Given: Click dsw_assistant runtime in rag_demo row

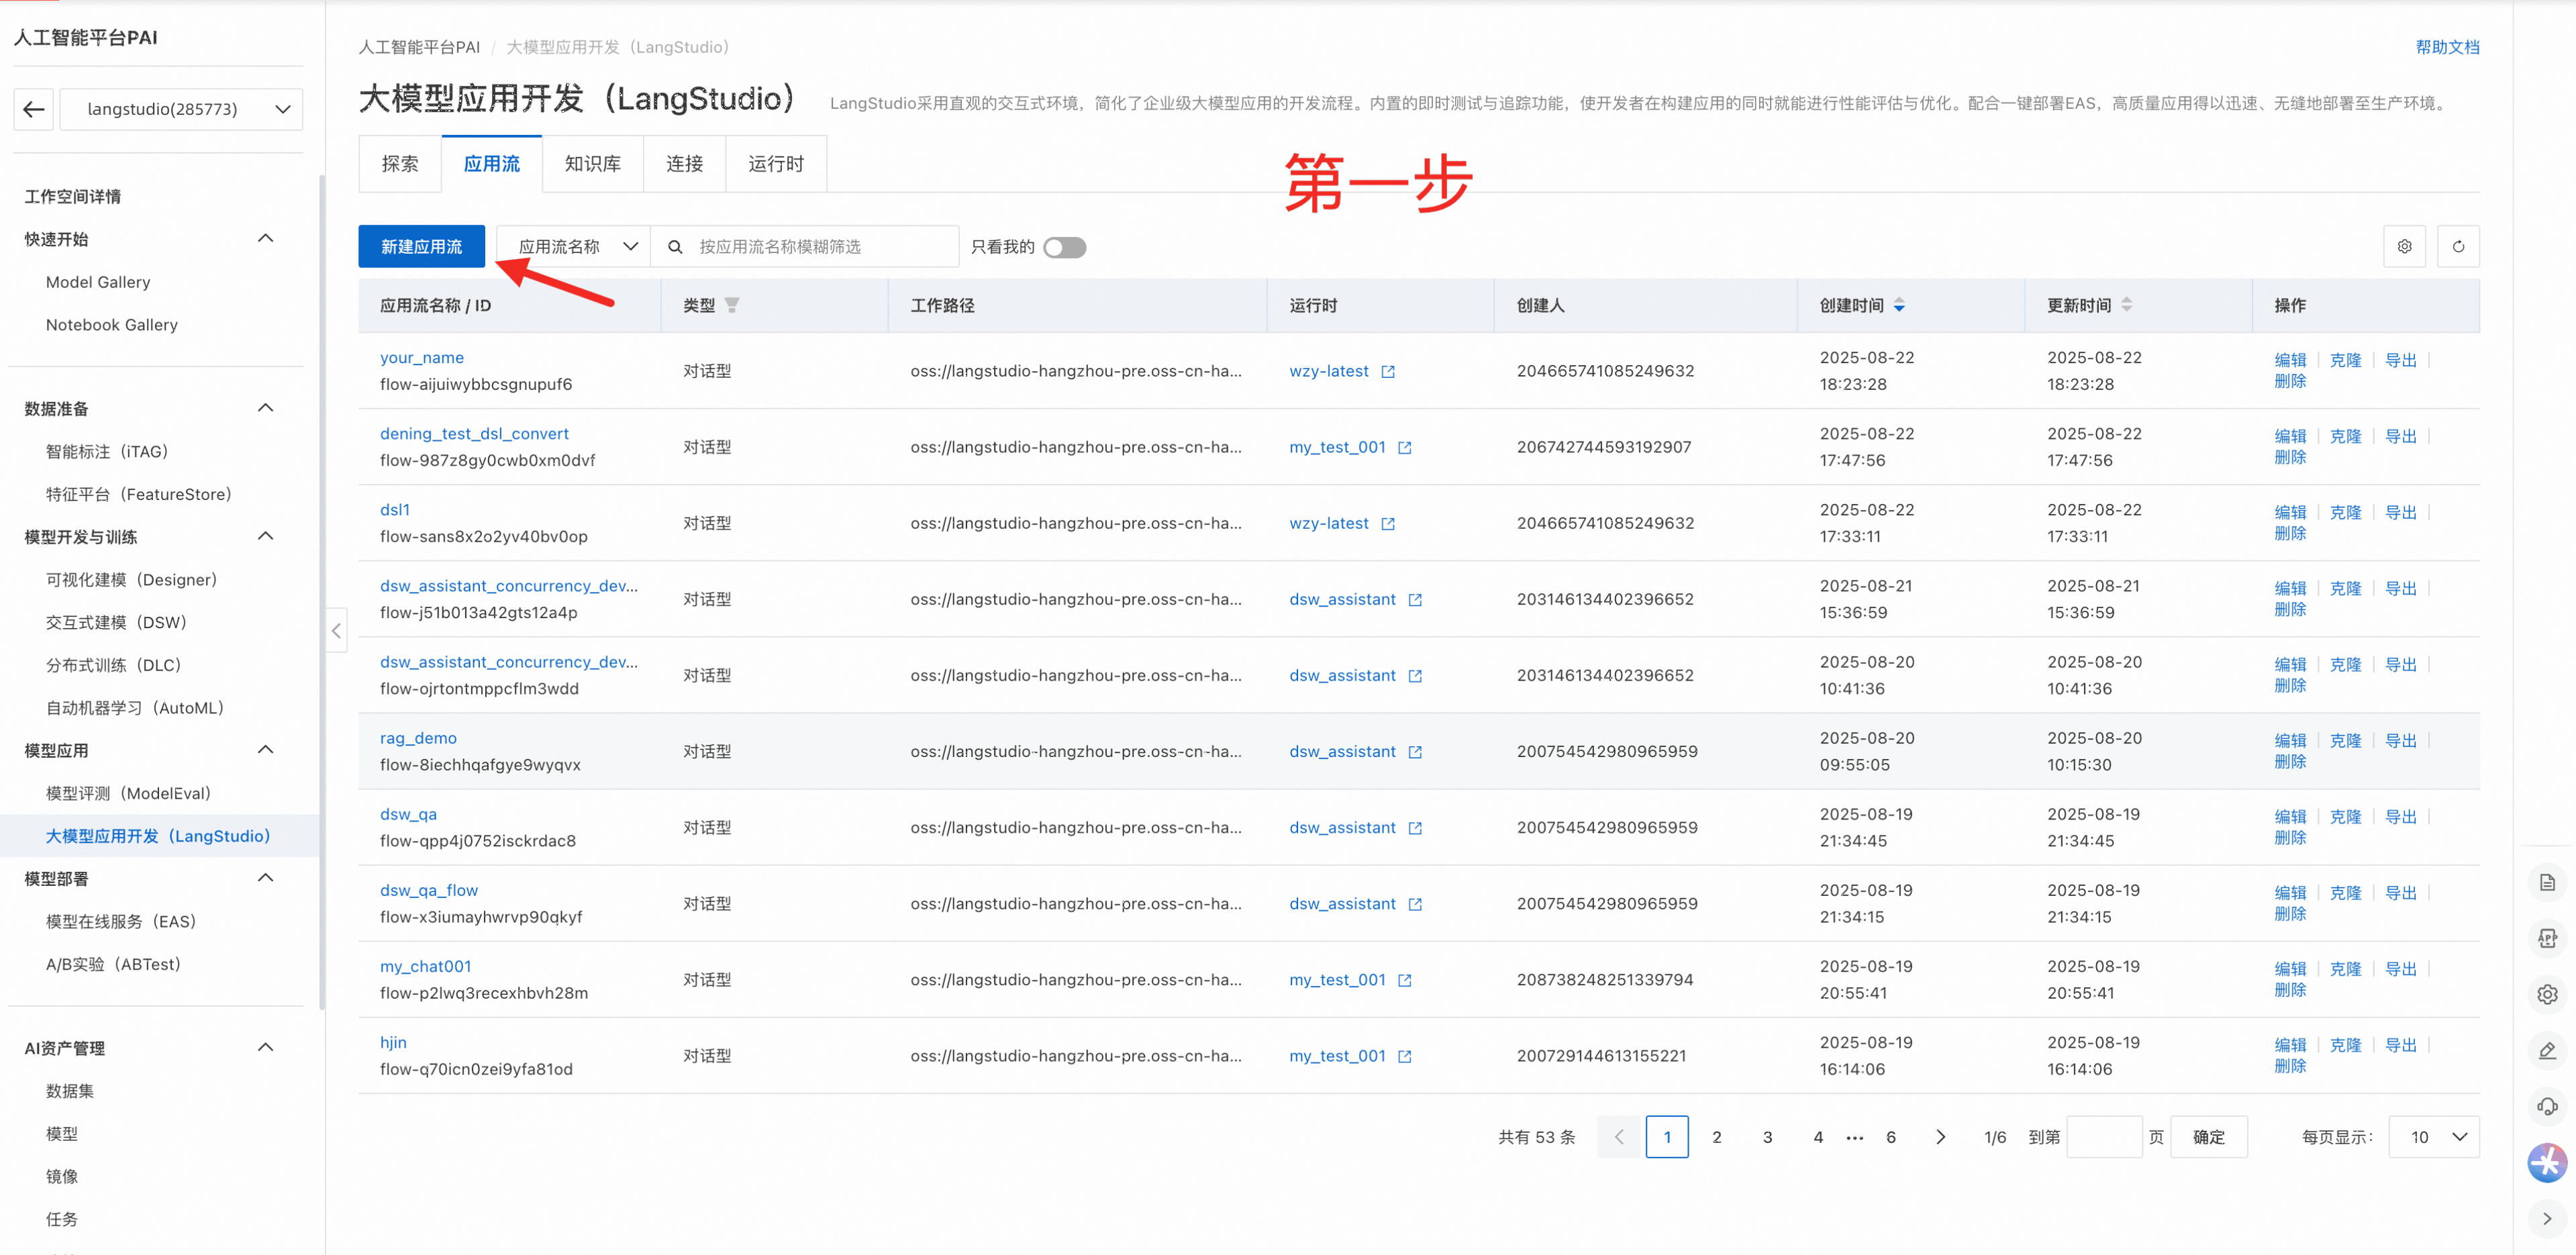Looking at the screenshot, I should click(x=1342, y=752).
